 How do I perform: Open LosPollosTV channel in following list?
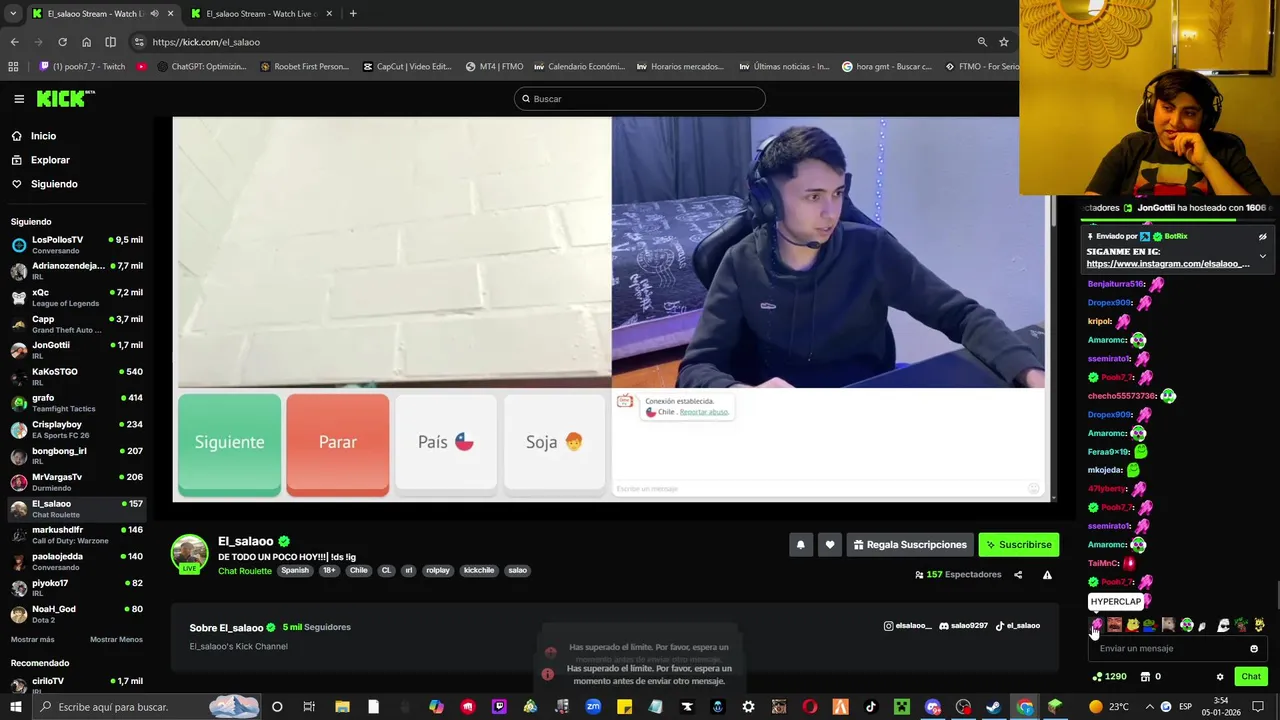tap(76, 245)
